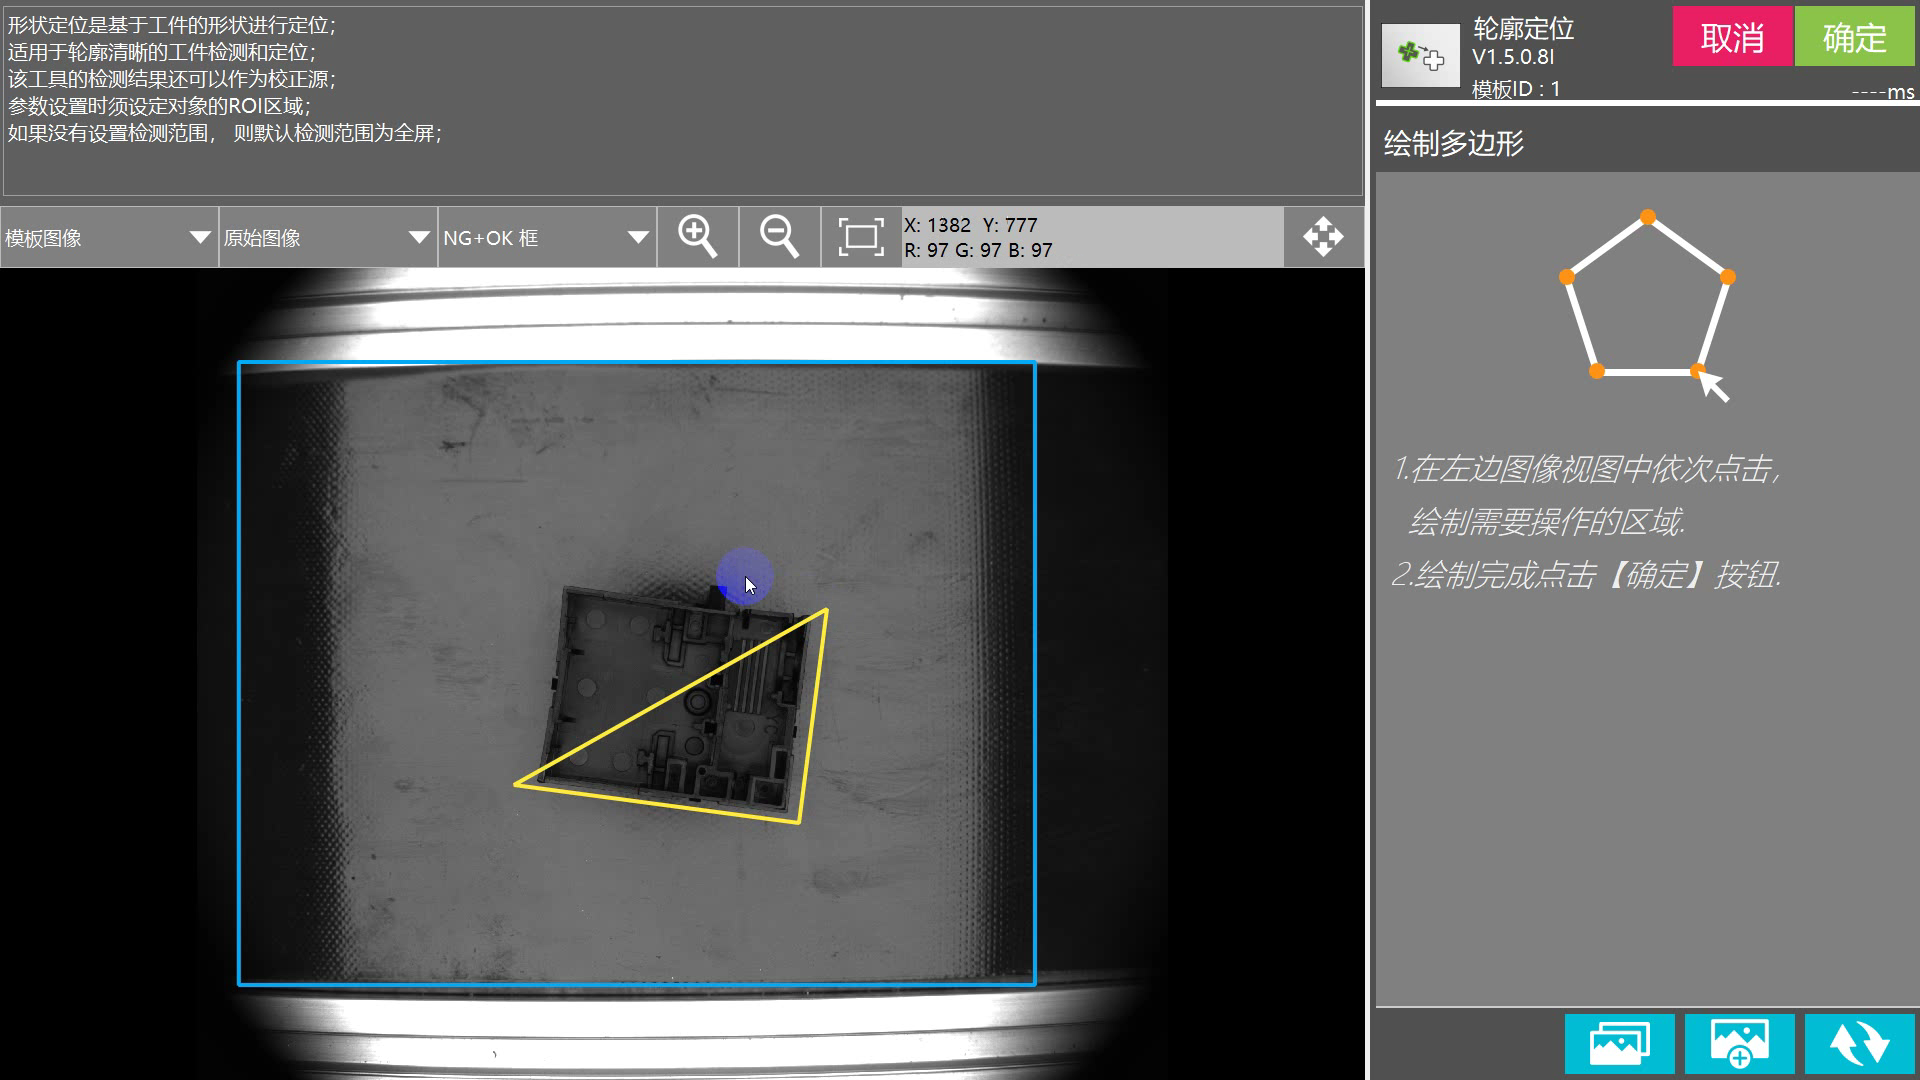Open the image gallery icon at bottom

coord(1619,1044)
